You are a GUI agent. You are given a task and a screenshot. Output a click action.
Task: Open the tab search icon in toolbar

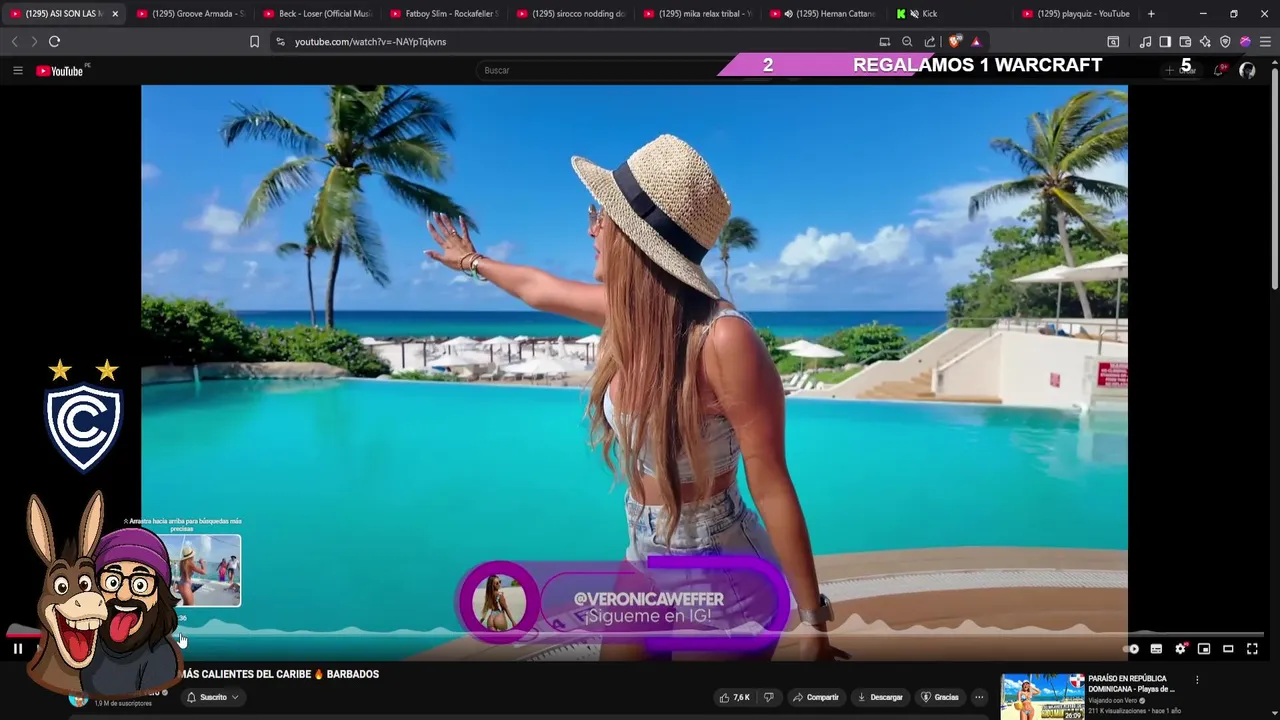click(x=1113, y=42)
